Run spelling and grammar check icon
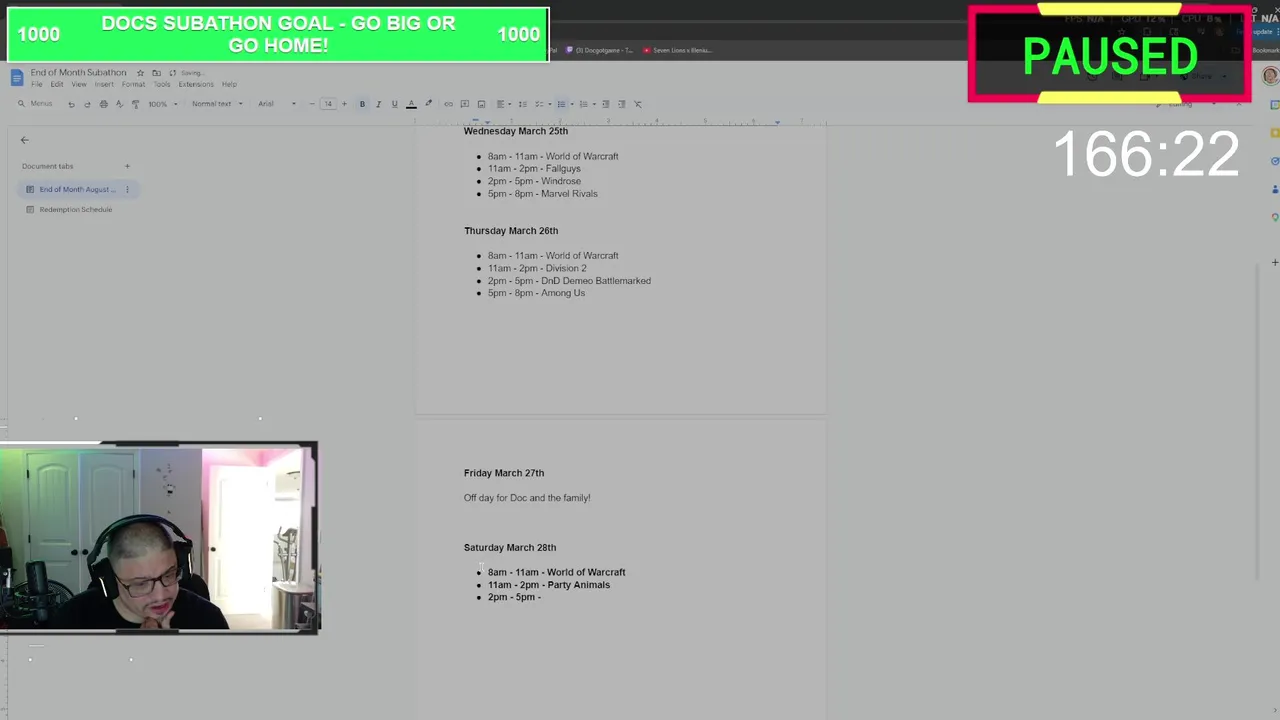The image size is (1280, 720). click(x=119, y=104)
